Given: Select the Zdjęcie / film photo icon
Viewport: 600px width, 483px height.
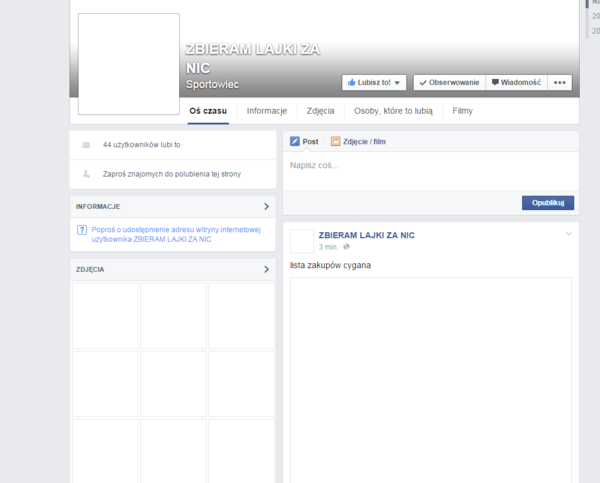Looking at the screenshot, I should 336,142.
